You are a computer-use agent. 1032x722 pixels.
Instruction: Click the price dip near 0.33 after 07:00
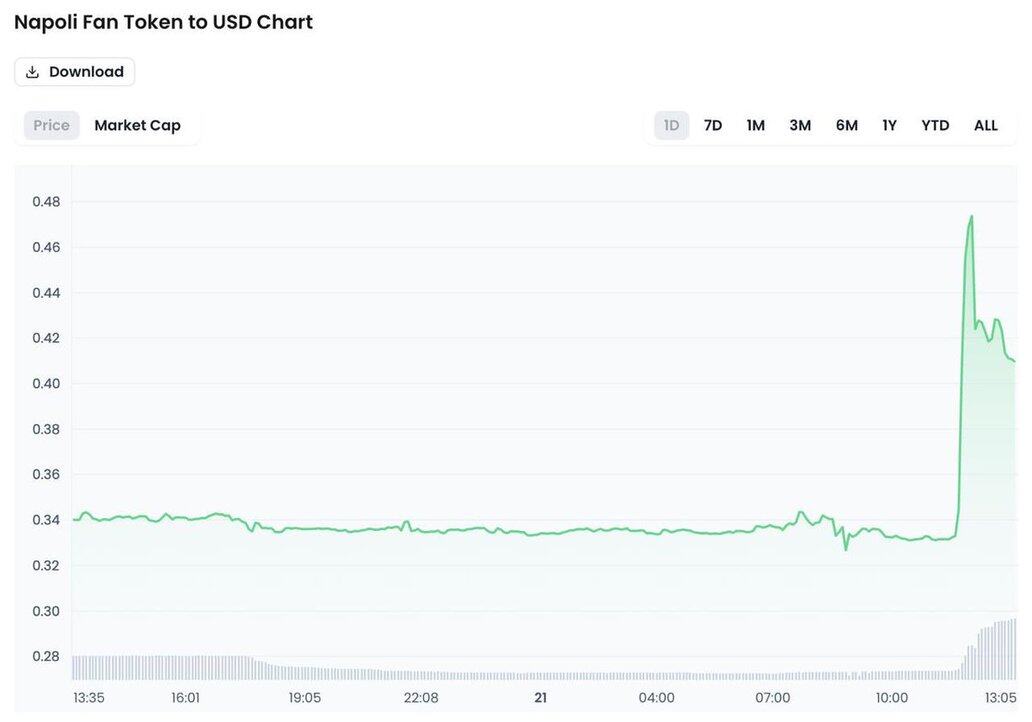point(846,548)
